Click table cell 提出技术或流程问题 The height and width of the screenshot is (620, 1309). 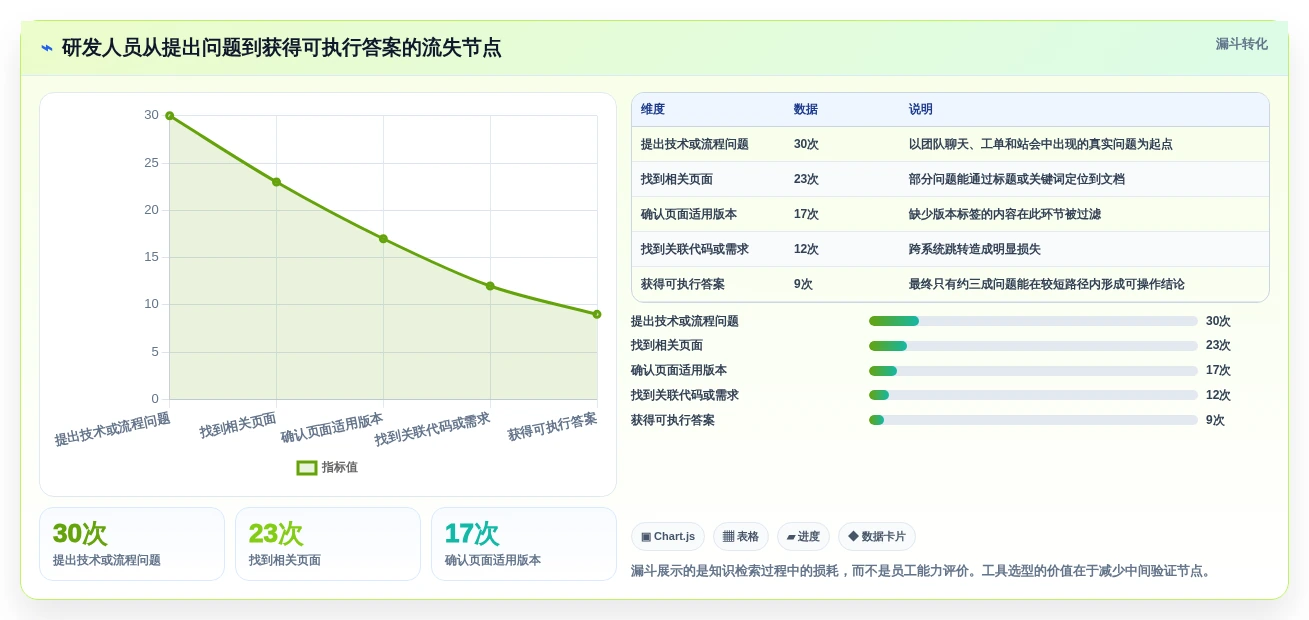point(695,144)
